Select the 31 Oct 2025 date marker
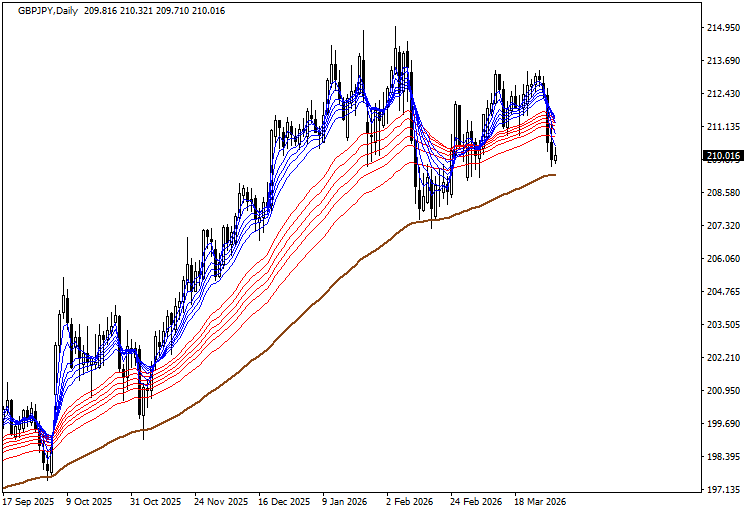This screenshot has width=747, height=513. coord(157,502)
